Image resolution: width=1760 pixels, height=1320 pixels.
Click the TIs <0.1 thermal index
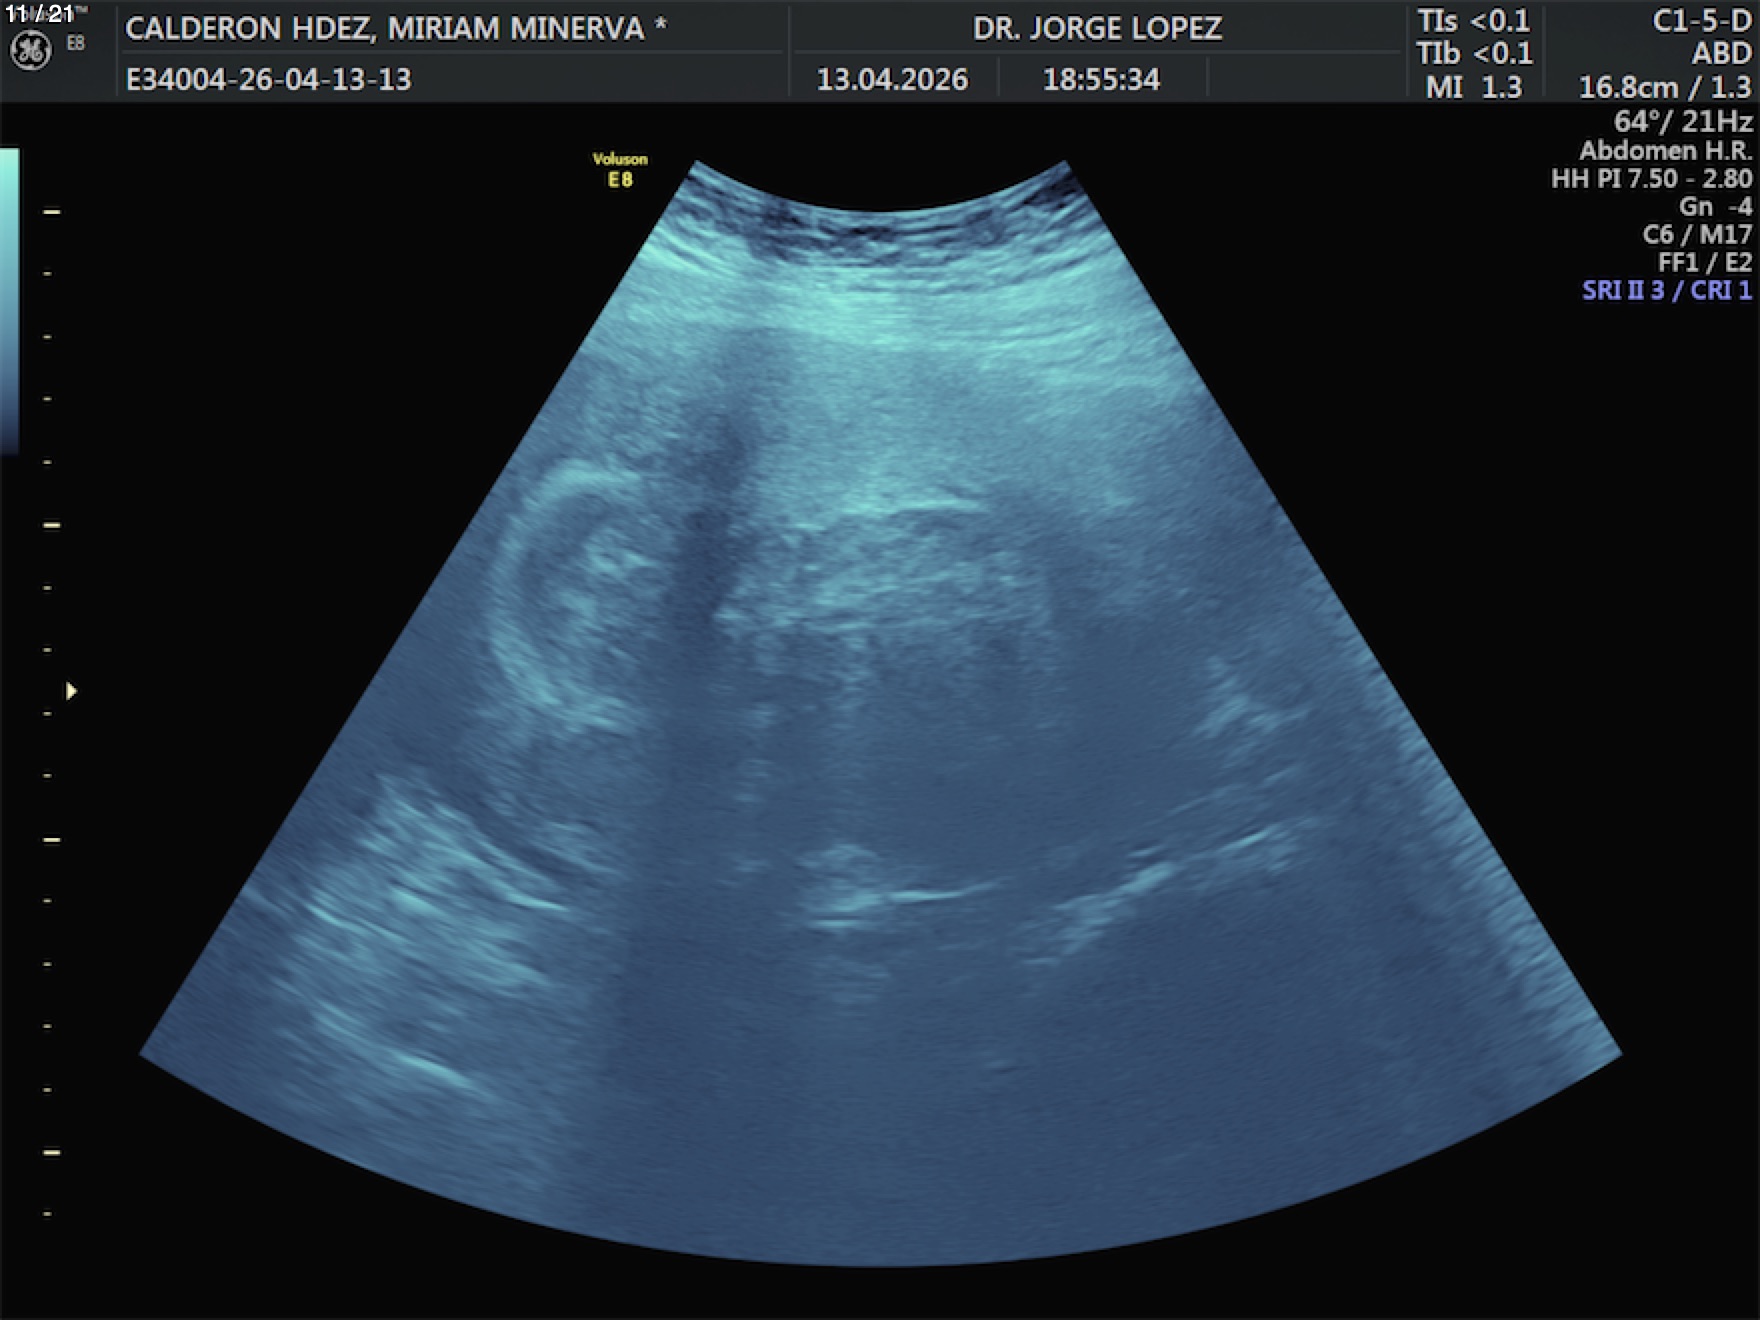pyautogui.click(x=1473, y=20)
